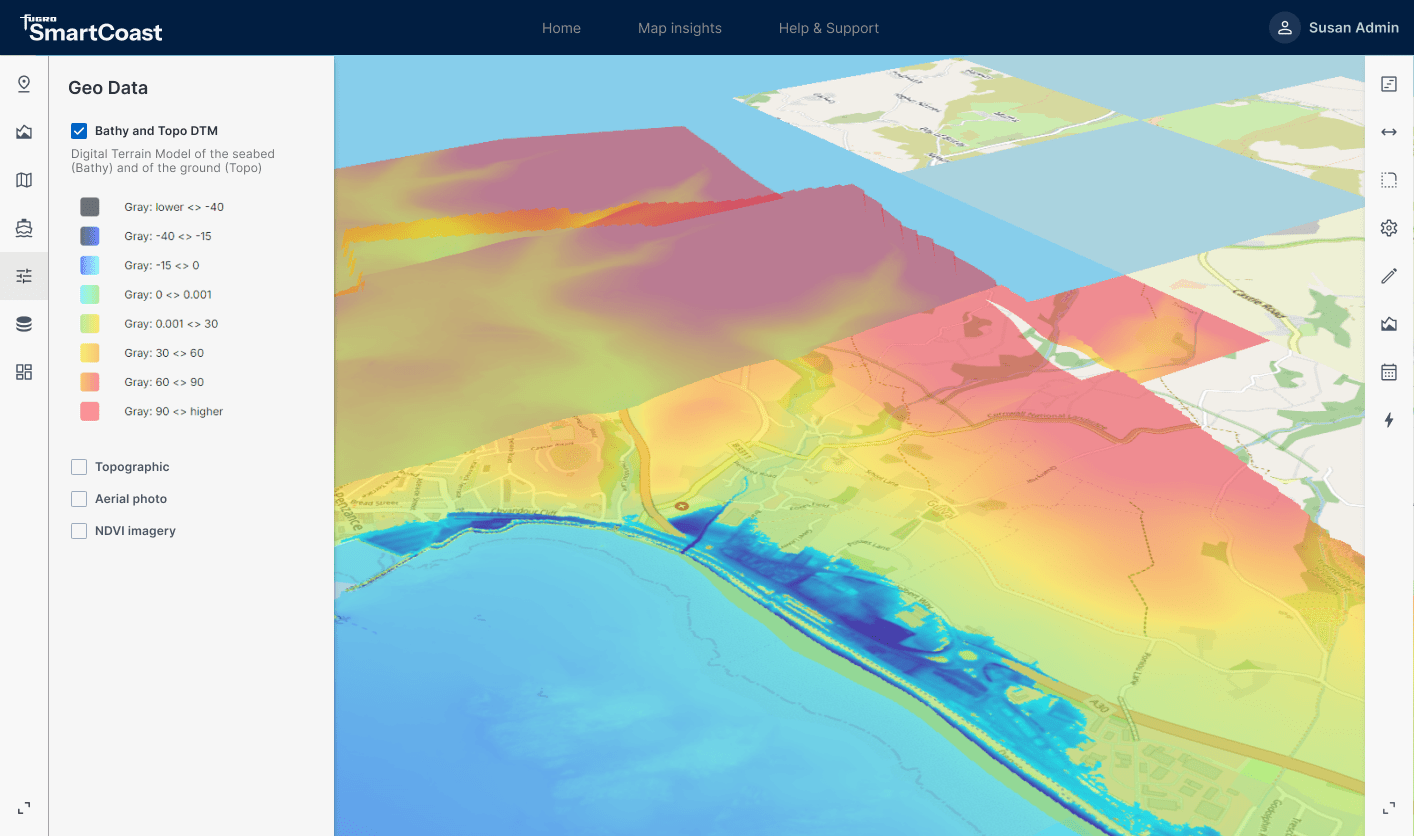Click the vessel ship icon in left sidebar
Image resolution: width=1414 pixels, height=836 pixels.
[24, 228]
